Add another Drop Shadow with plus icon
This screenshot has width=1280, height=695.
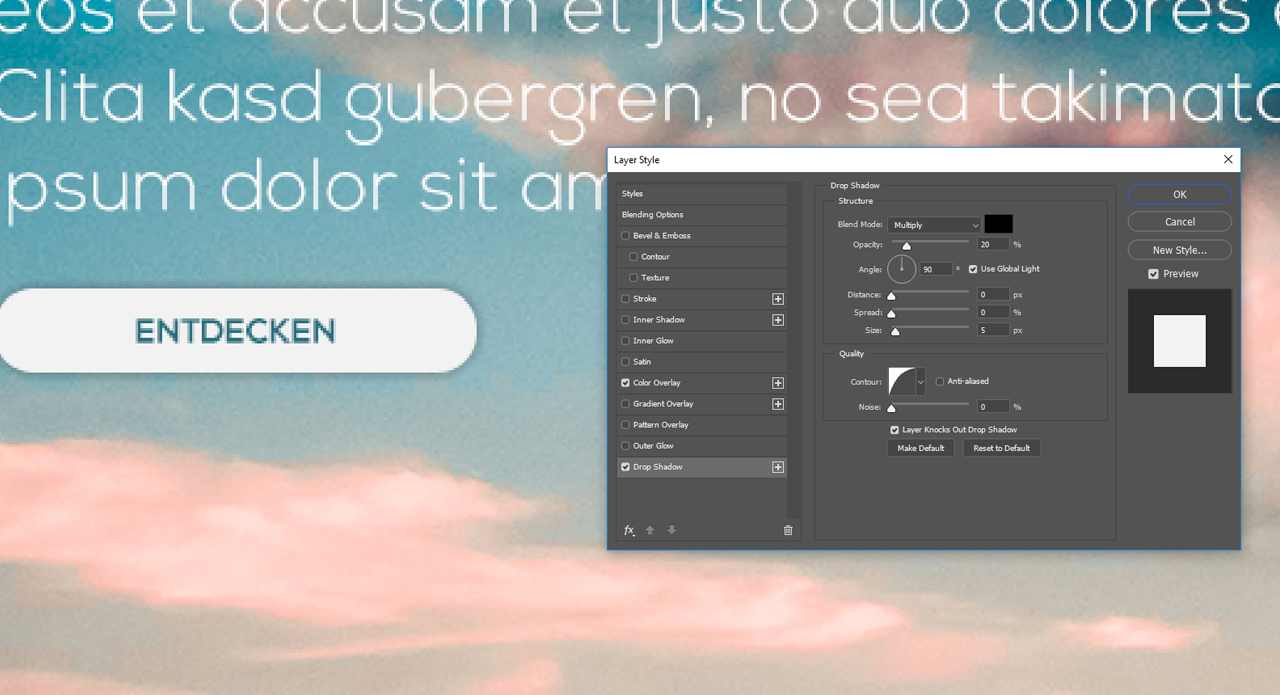coord(778,467)
